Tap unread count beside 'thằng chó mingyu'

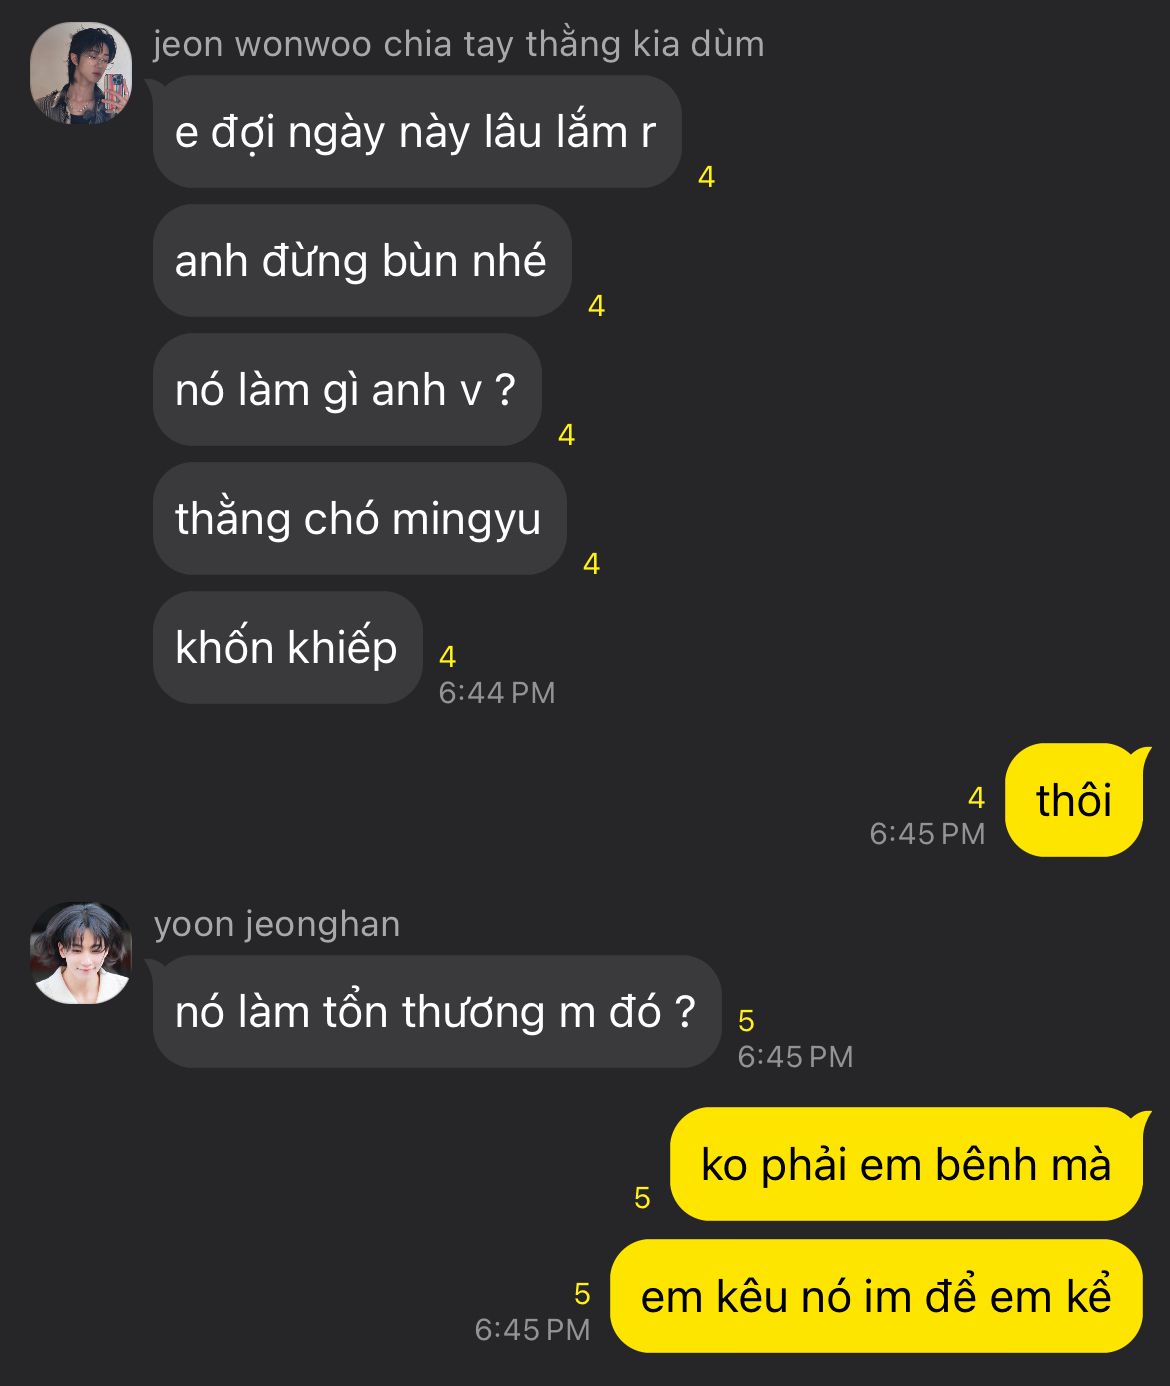(x=592, y=565)
